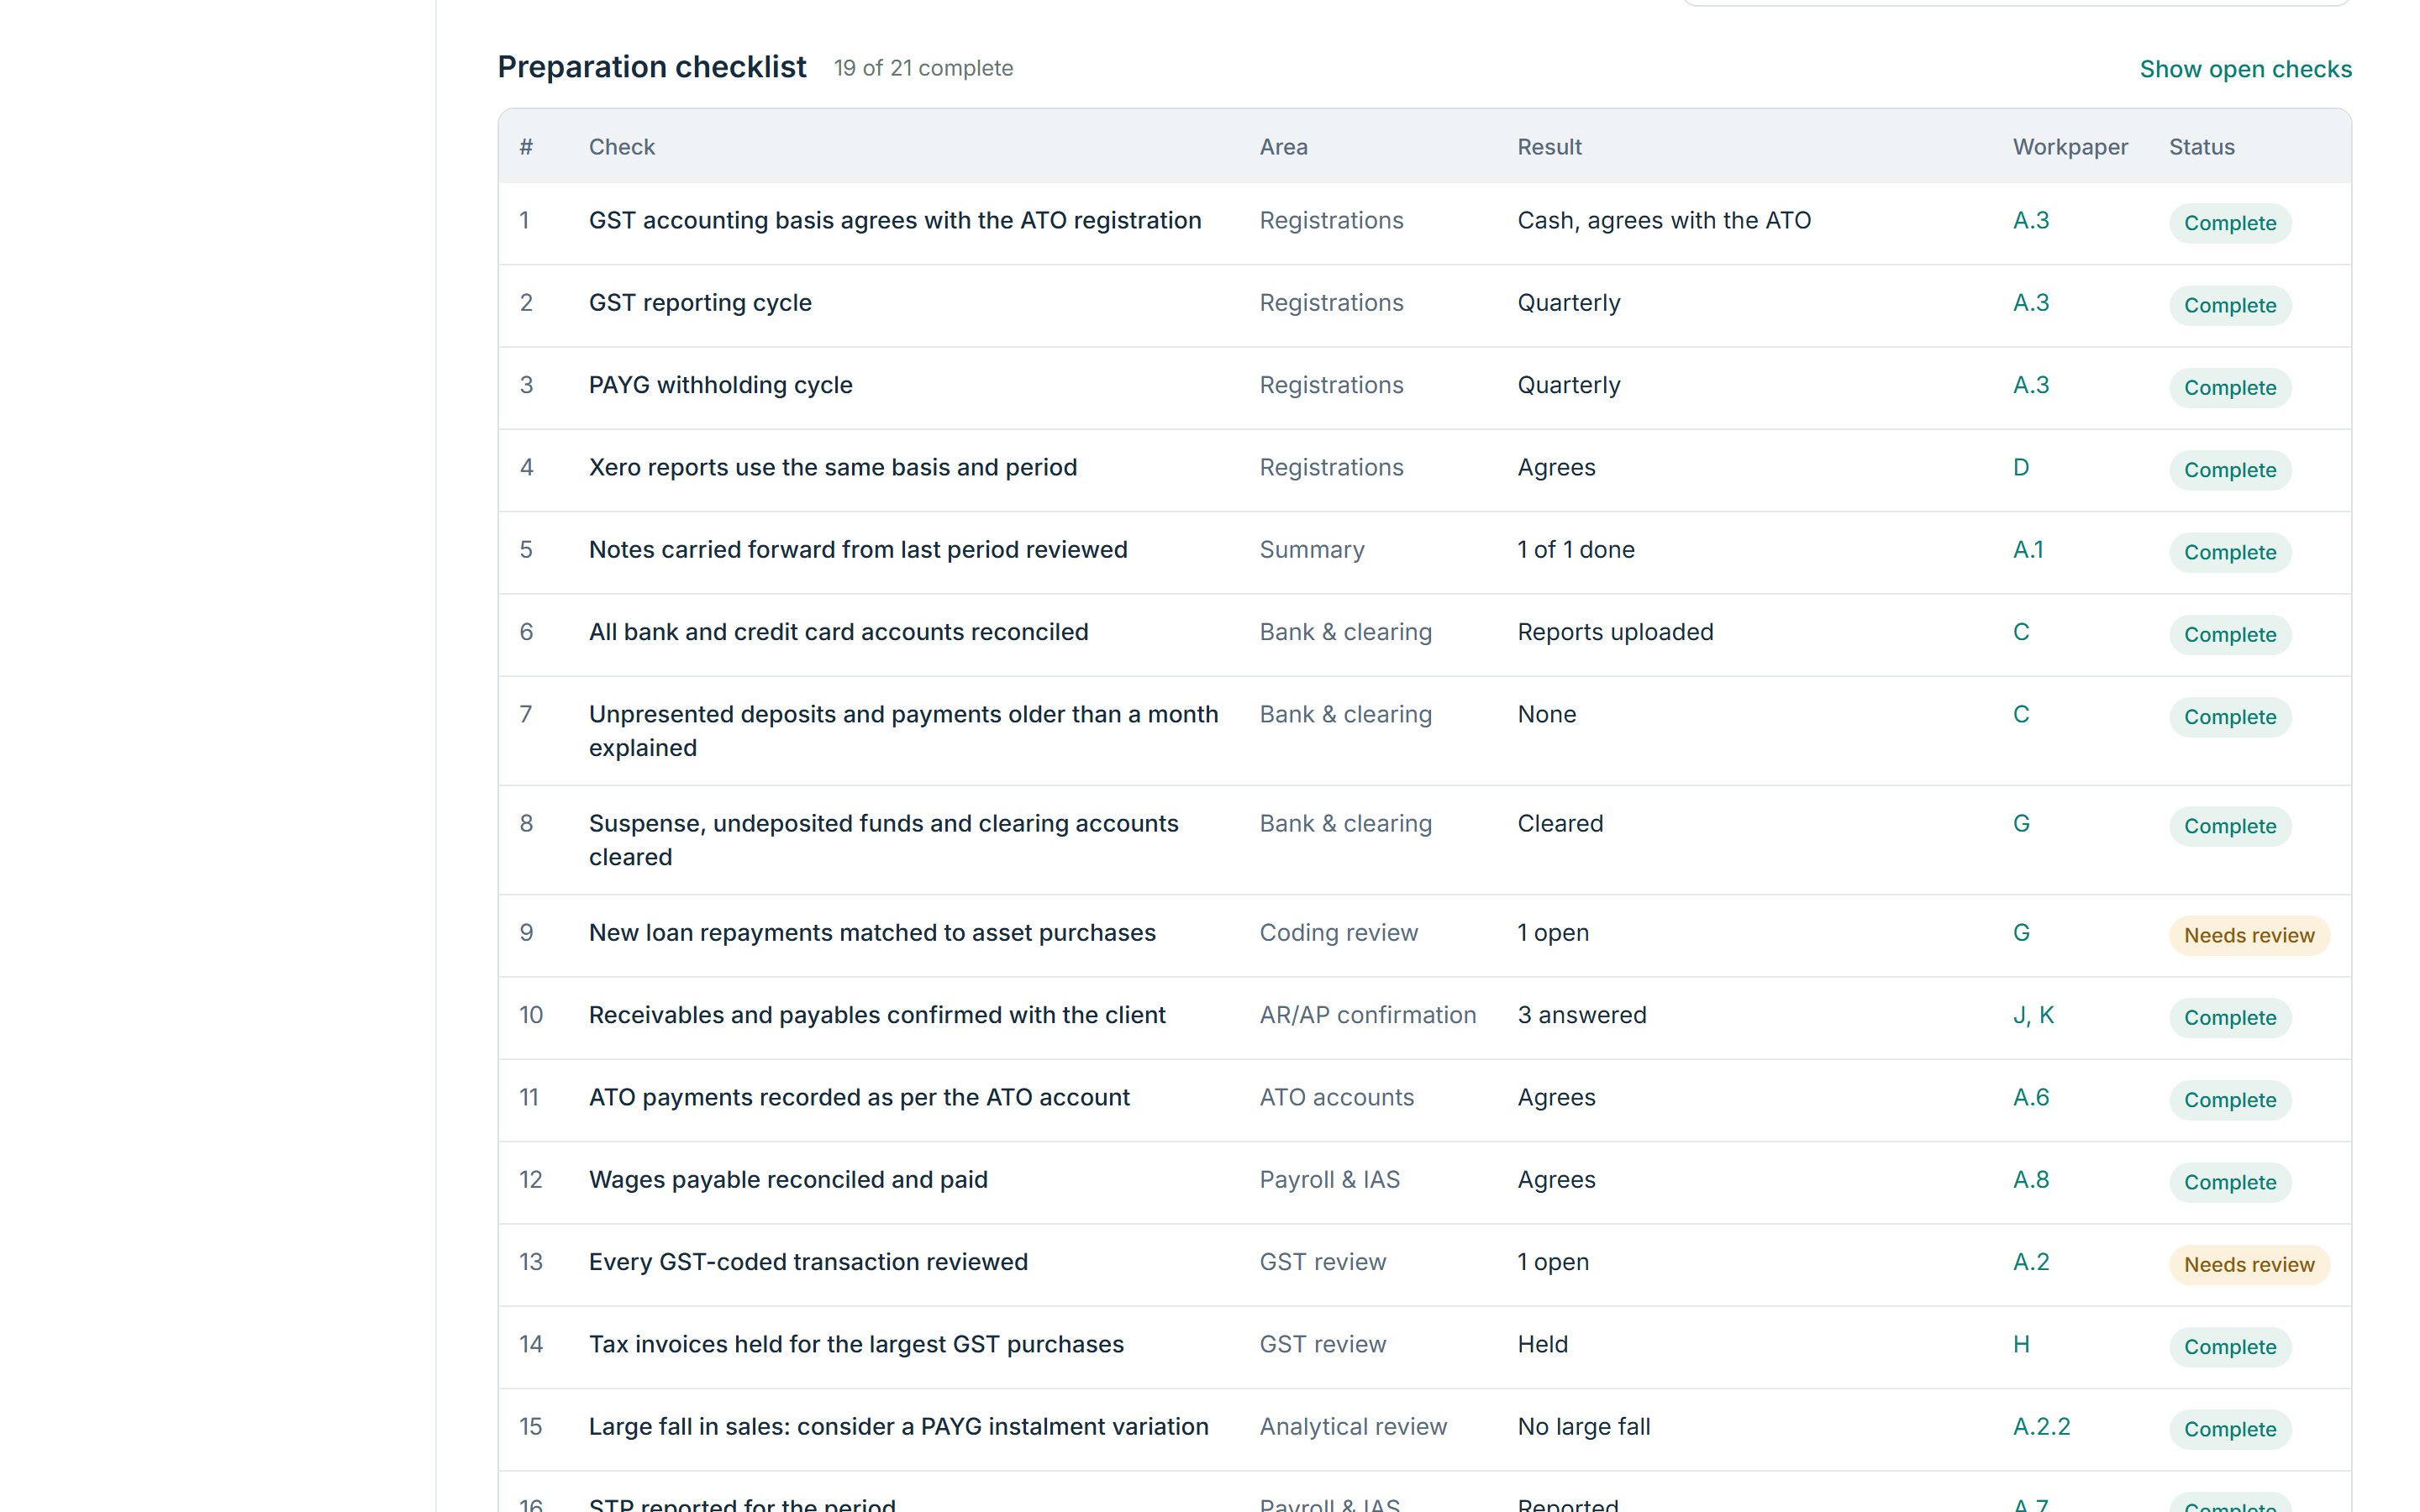Select the PAYG withholding cycle check row
Viewport: 2420px width, 1512px height.
(x=1424, y=388)
